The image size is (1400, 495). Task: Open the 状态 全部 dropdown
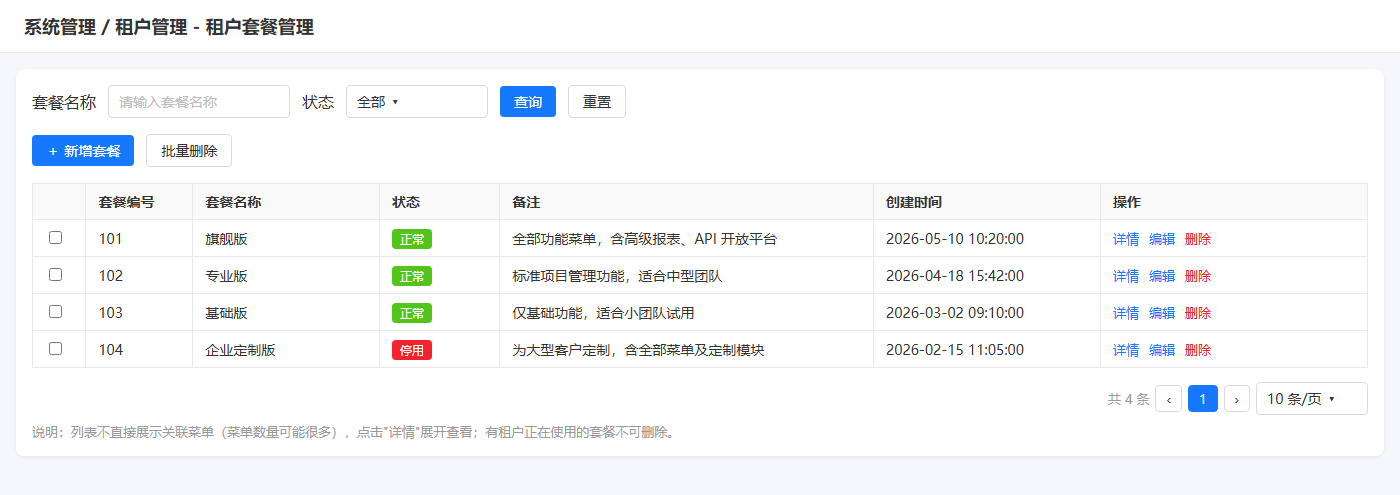pos(417,102)
